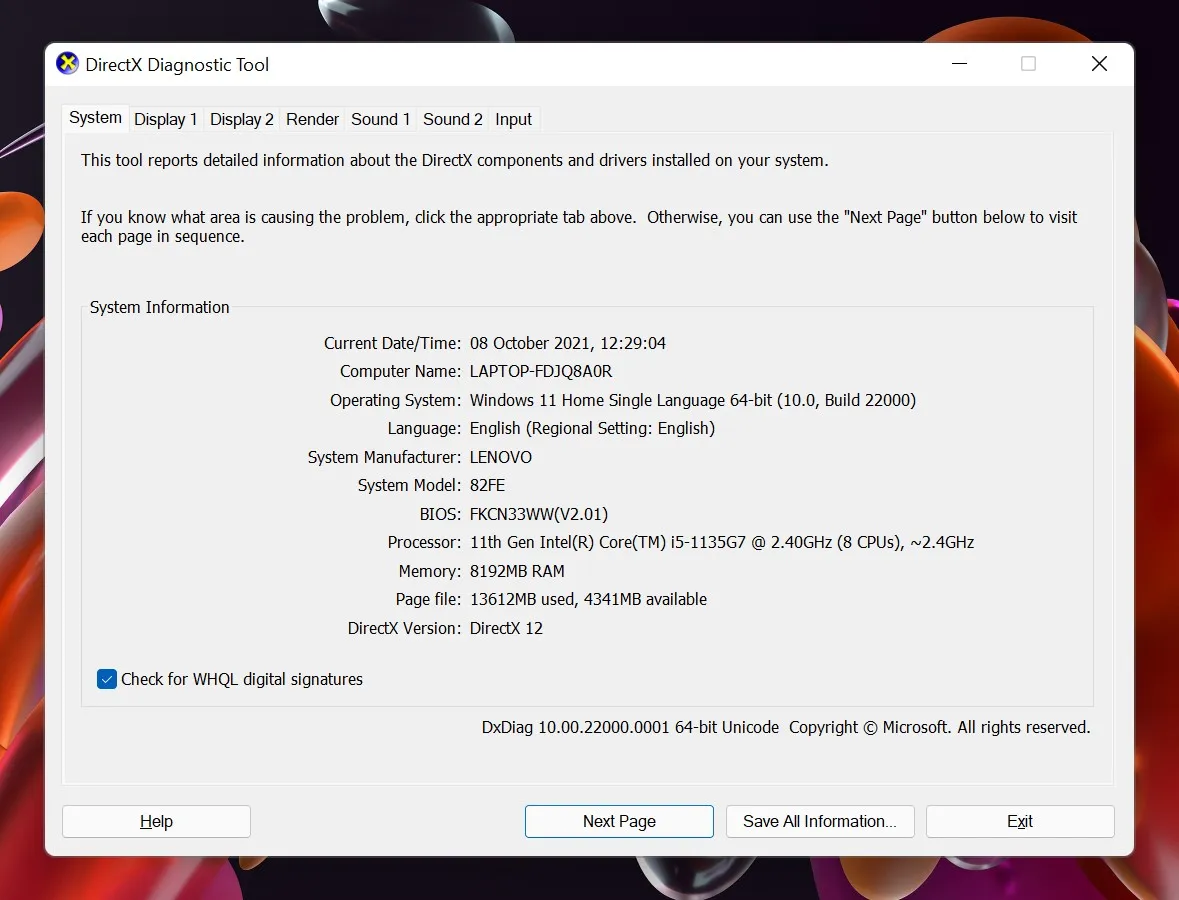The width and height of the screenshot is (1179, 900).
Task: Click the maximize window icon
Action: [x=1028, y=64]
